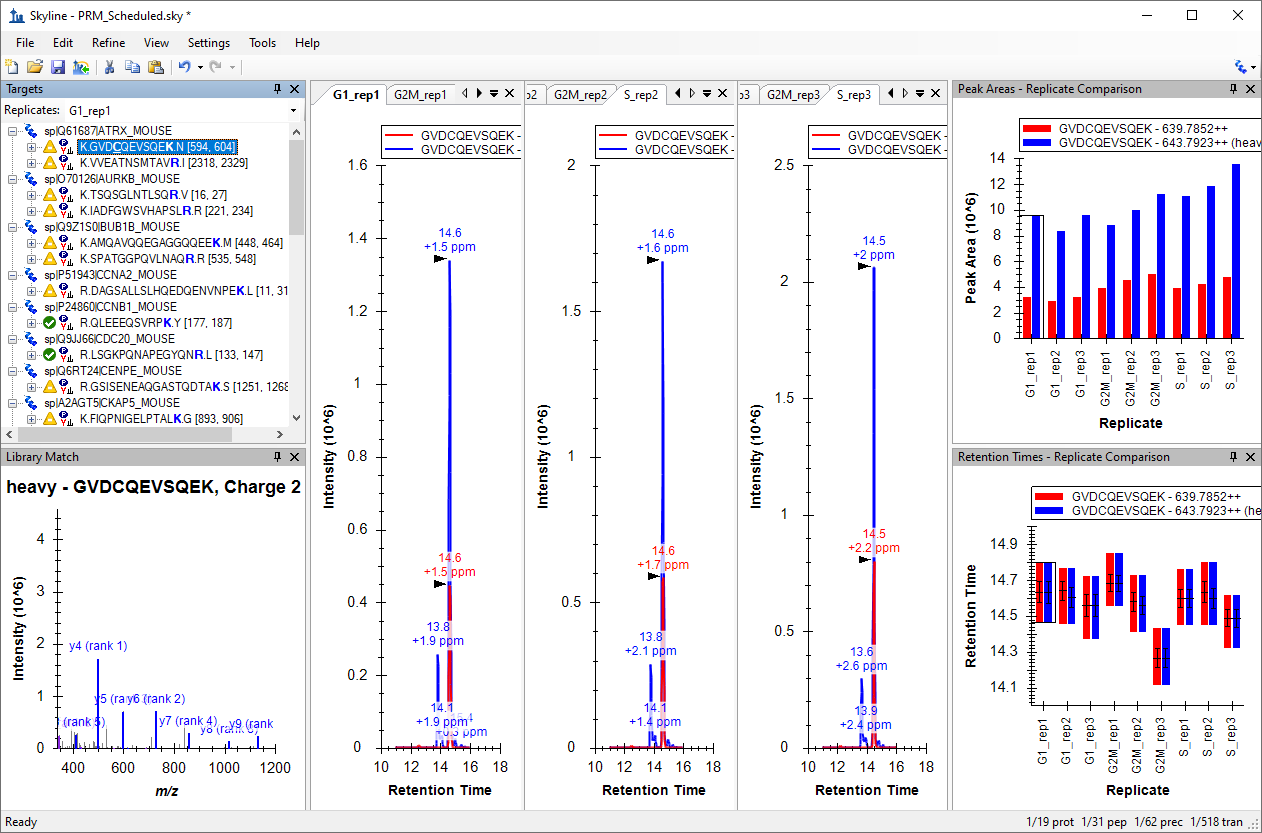The image size is (1262, 833).
Task: Open the Settings menu
Action: click(209, 43)
